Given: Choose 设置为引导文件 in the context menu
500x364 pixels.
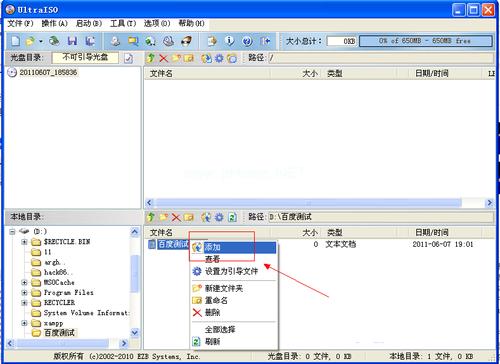Looking at the screenshot, I should 234,271.
